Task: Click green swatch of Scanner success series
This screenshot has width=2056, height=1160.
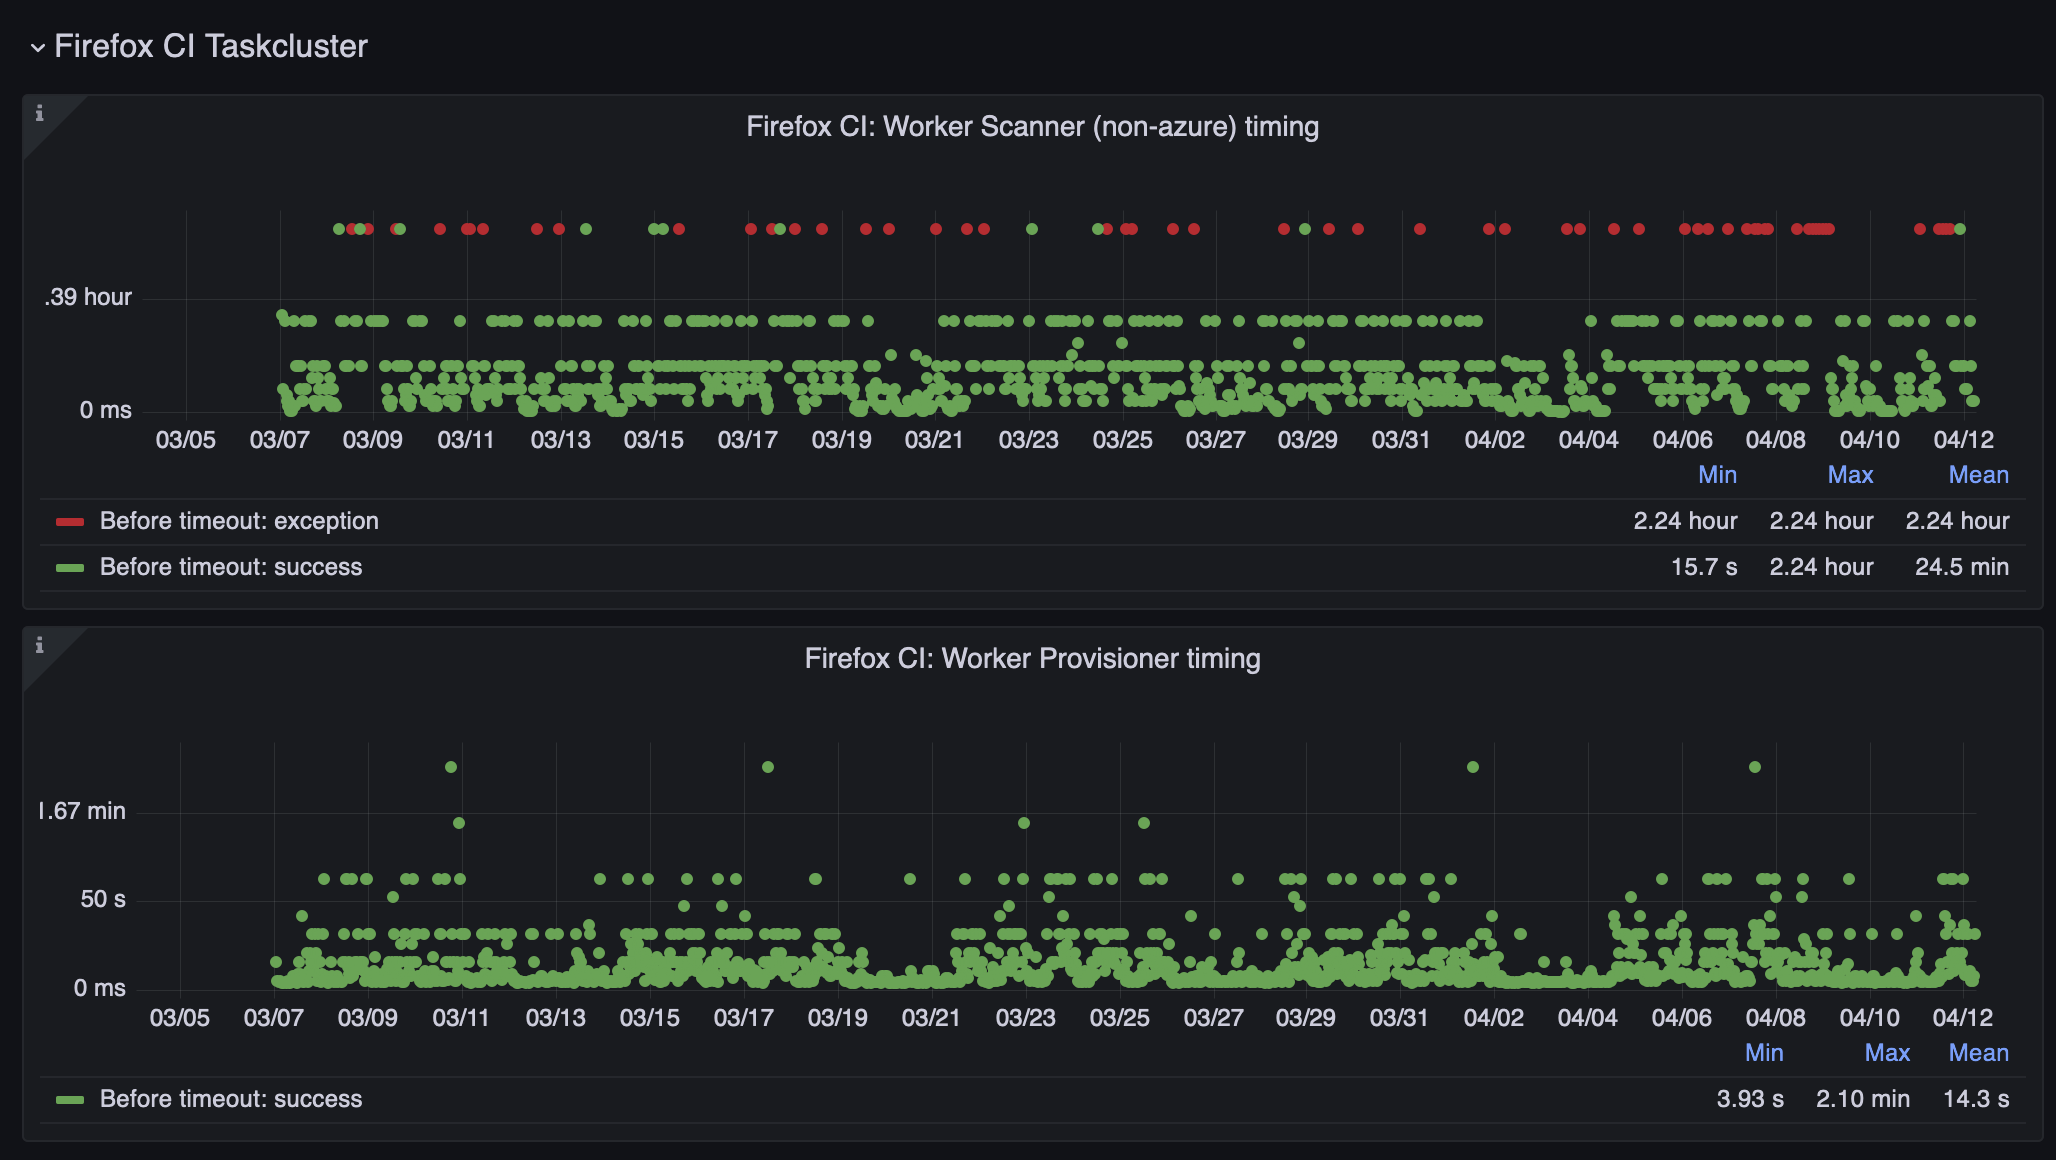Action: (x=70, y=568)
